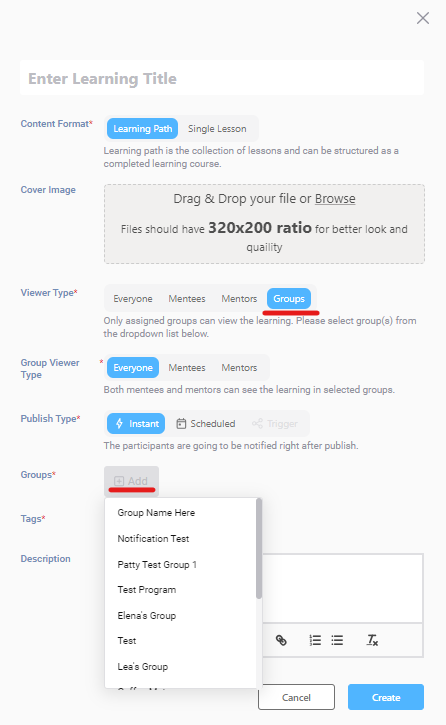This screenshot has height=725, width=446.
Task: Focus the Enter Learning Title field
Action: [x=222, y=78]
